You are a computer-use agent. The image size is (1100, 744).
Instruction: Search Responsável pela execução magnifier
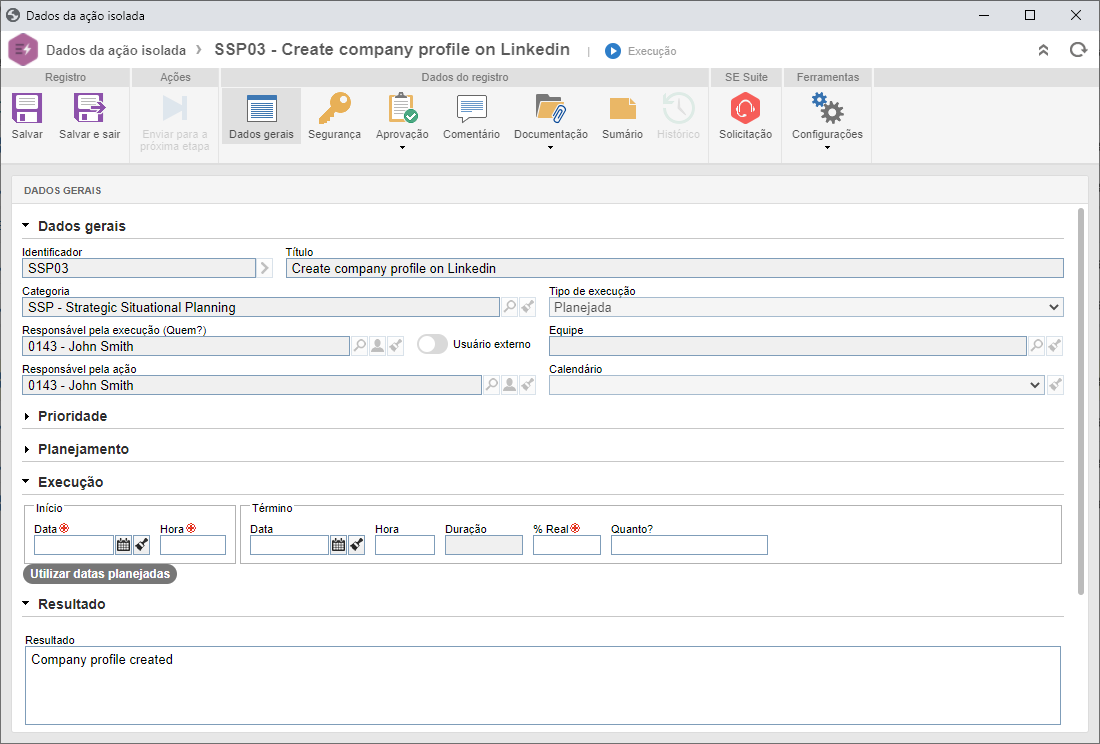[x=359, y=346]
